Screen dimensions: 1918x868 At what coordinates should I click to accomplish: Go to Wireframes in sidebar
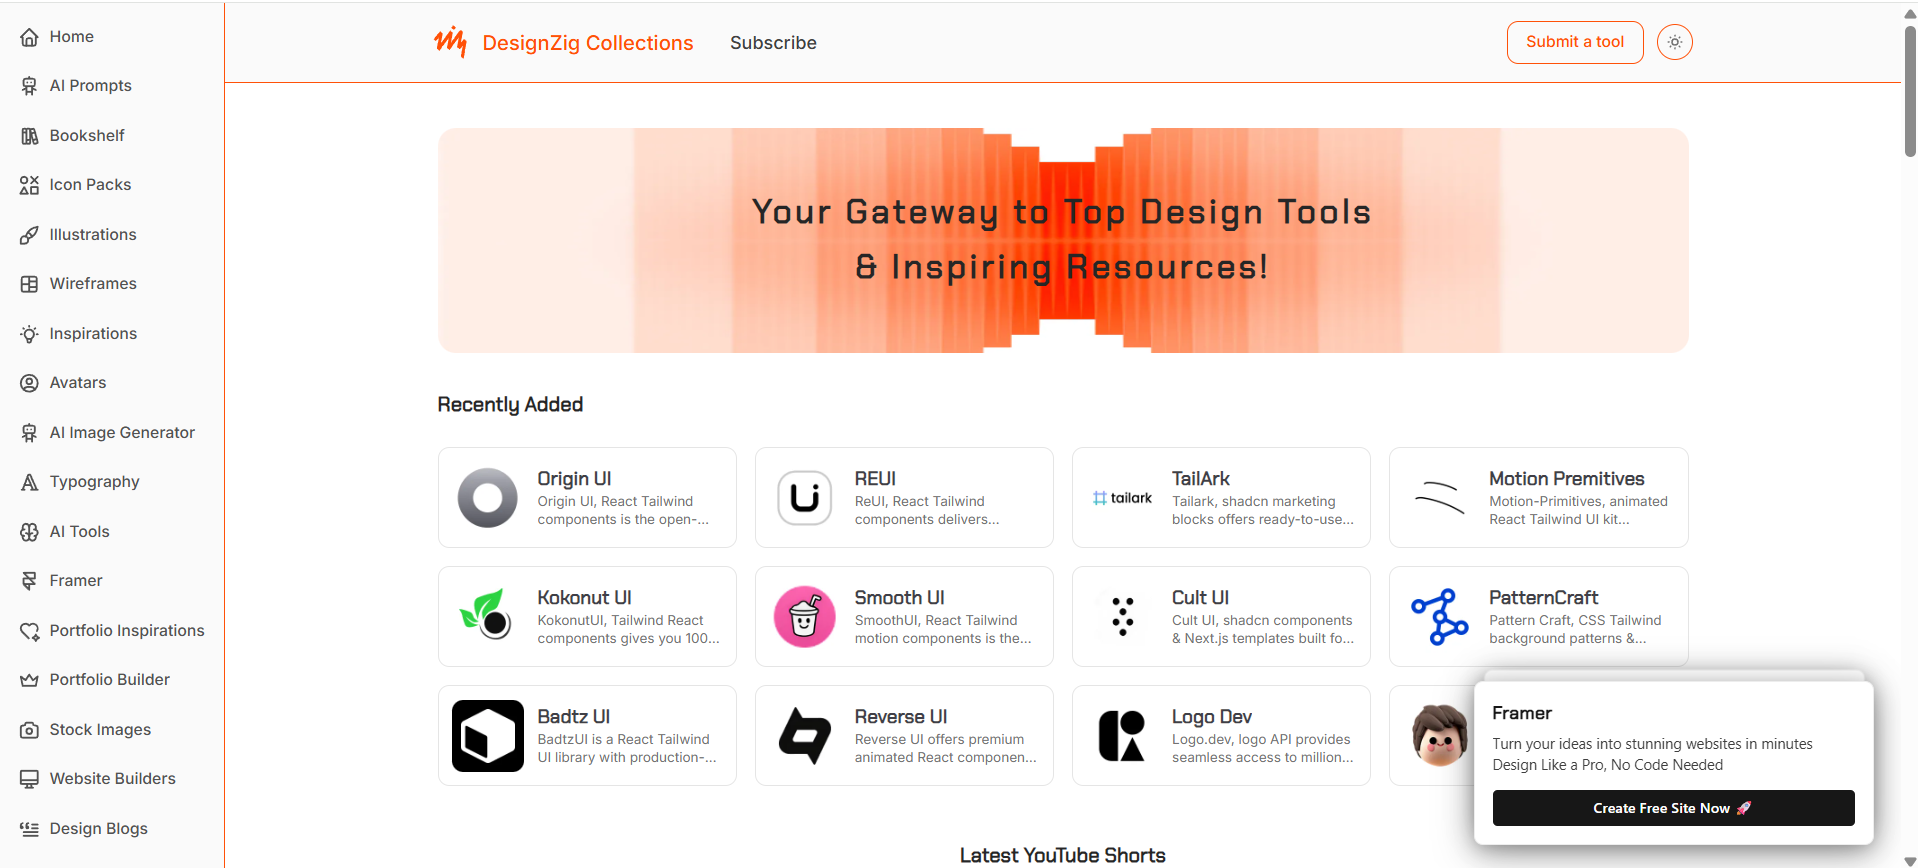tap(93, 284)
